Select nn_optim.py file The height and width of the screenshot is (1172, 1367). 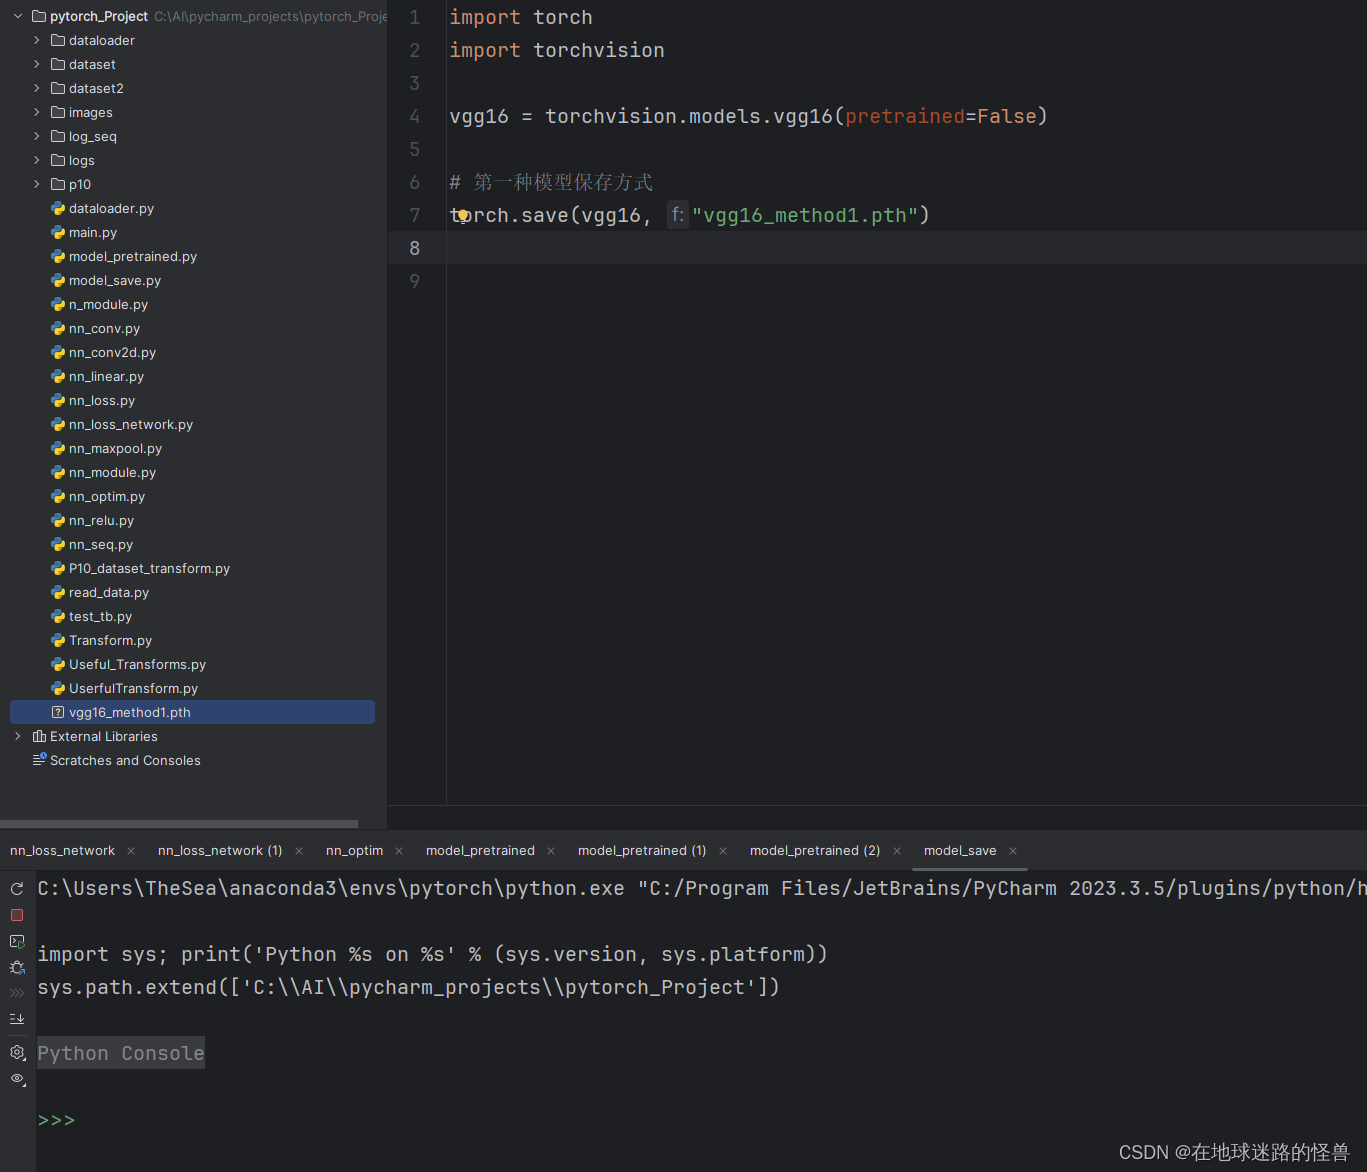click(106, 496)
